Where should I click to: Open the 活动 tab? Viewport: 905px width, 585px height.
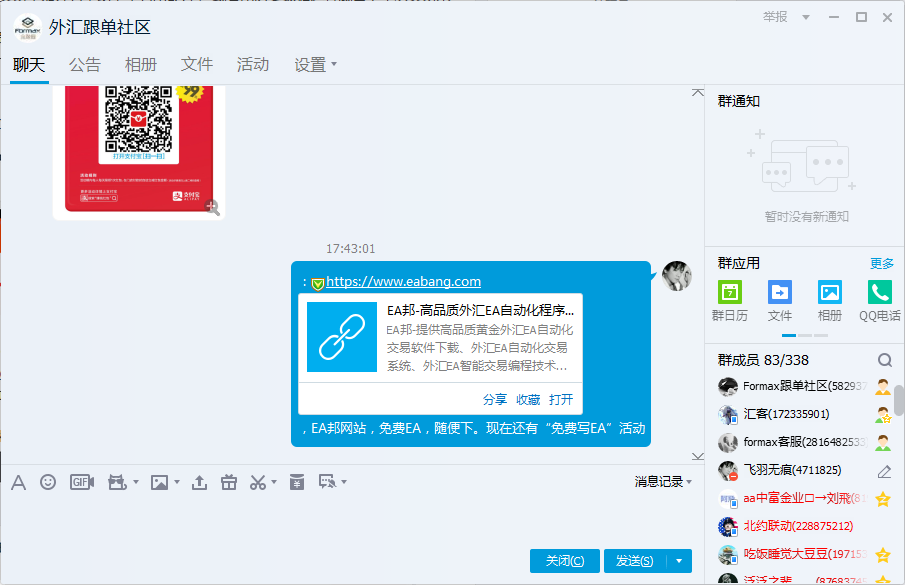(253, 65)
